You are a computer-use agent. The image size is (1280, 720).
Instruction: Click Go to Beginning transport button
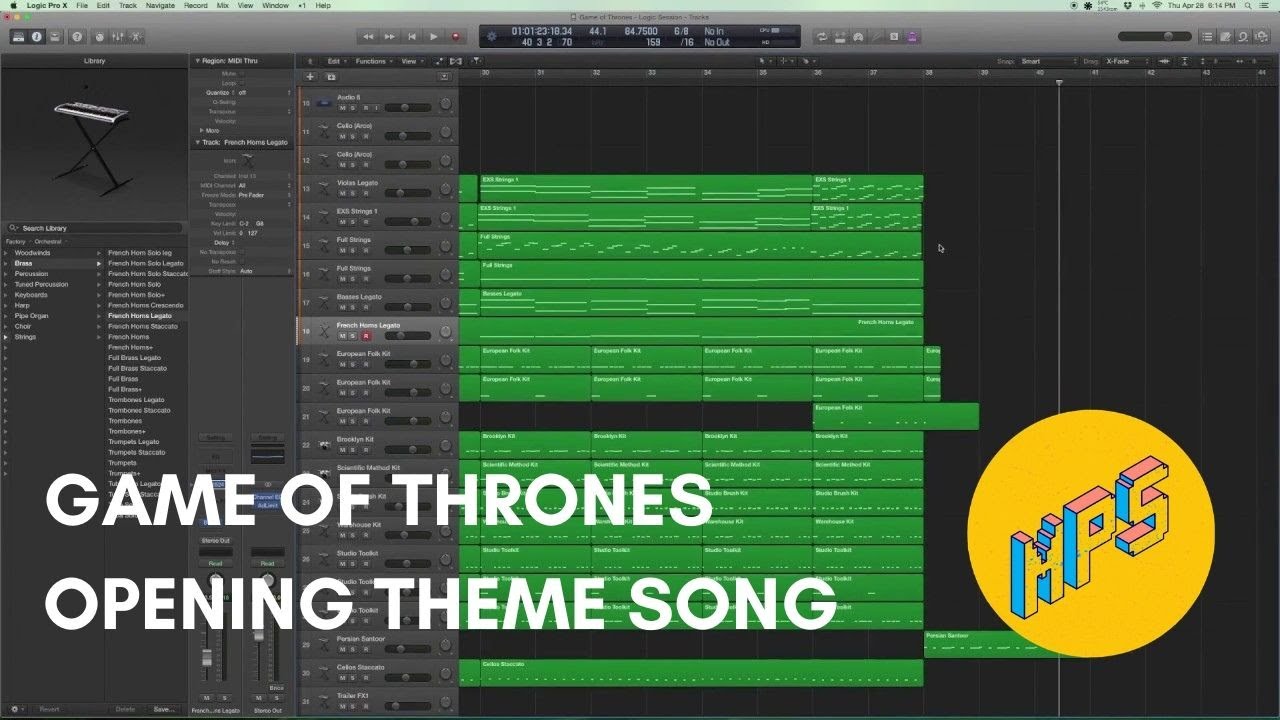click(x=411, y=37)
